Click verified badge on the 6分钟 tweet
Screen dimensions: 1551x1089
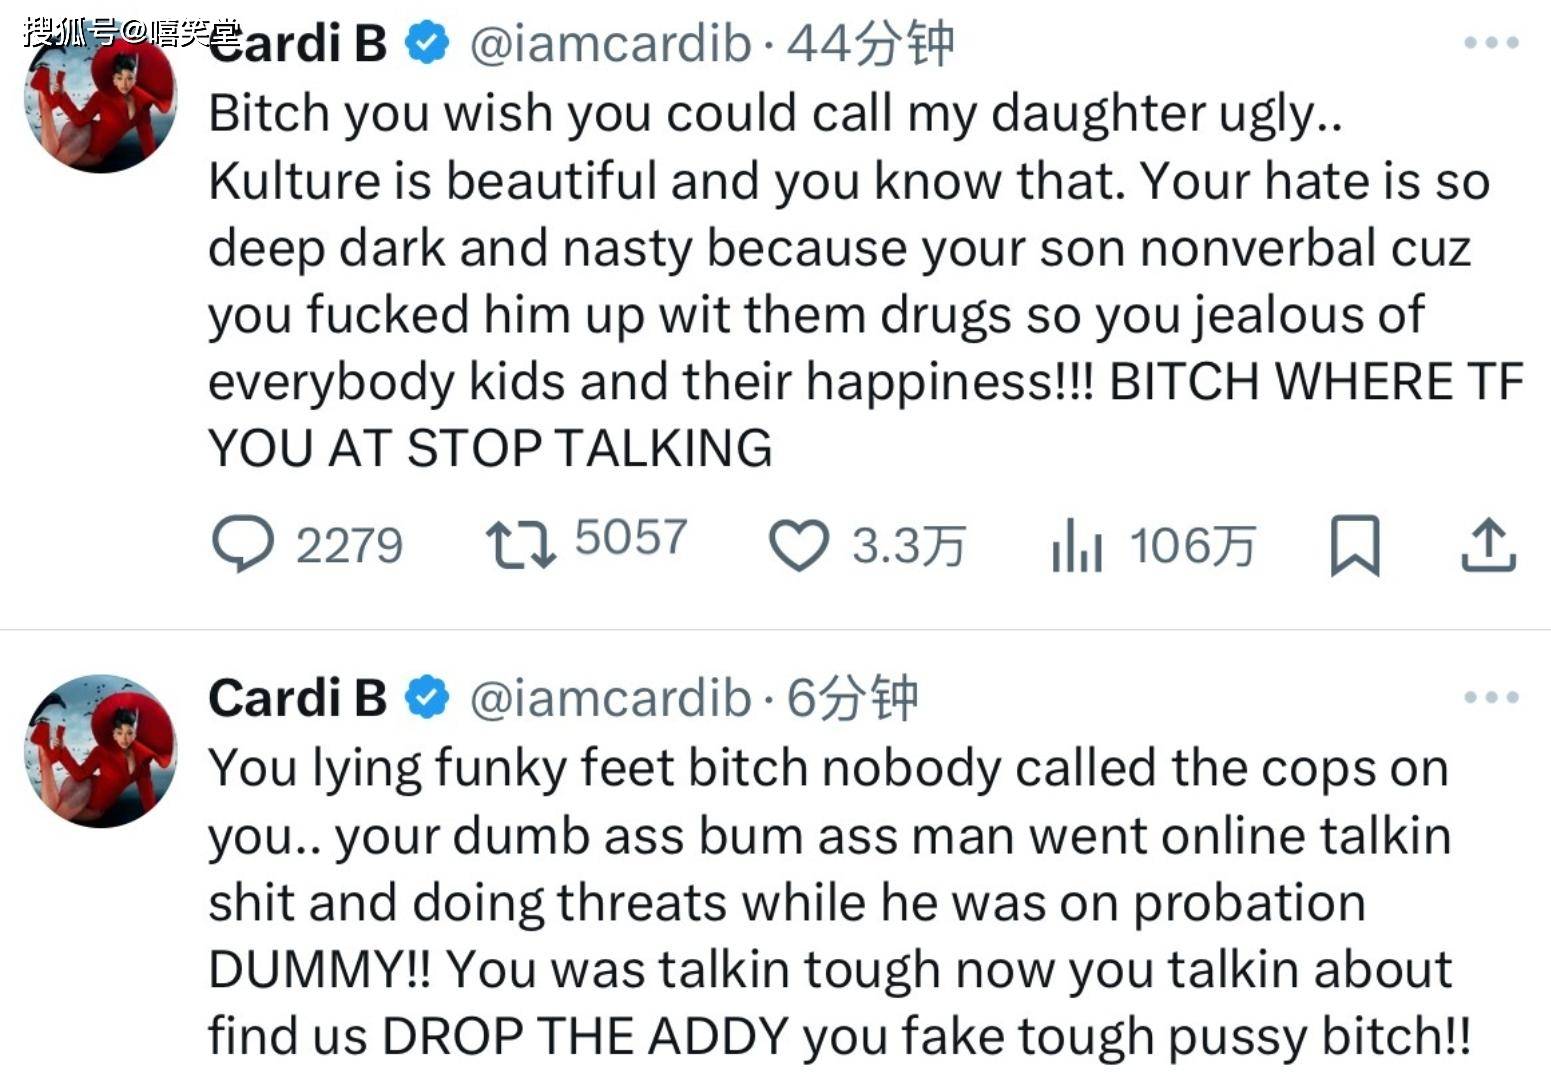[x=428, y=697]
